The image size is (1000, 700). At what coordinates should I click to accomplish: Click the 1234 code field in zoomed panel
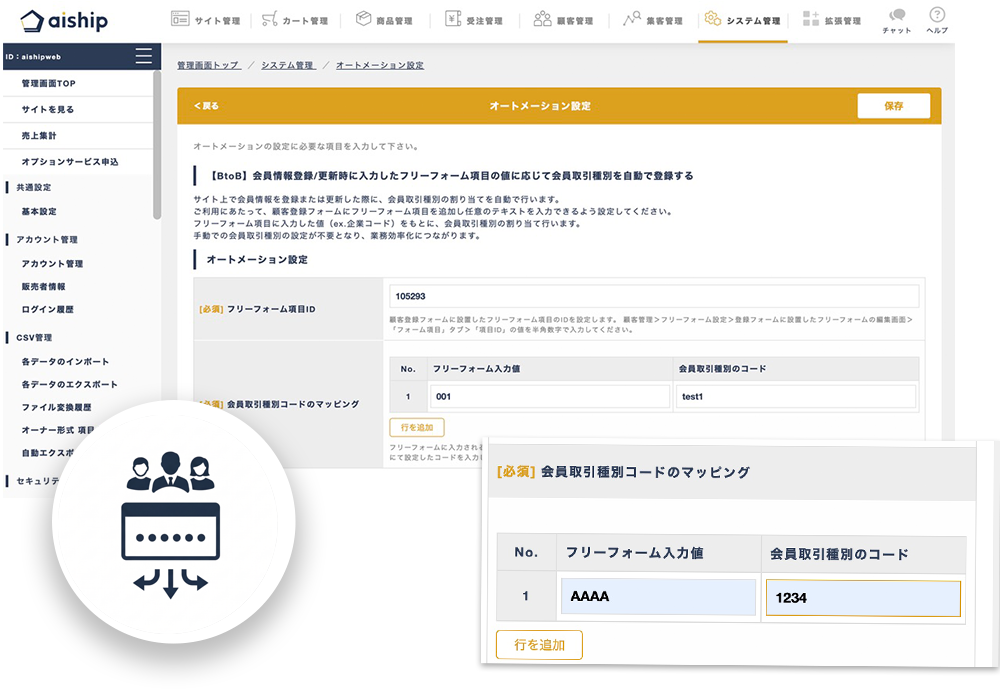coord(863,598)
